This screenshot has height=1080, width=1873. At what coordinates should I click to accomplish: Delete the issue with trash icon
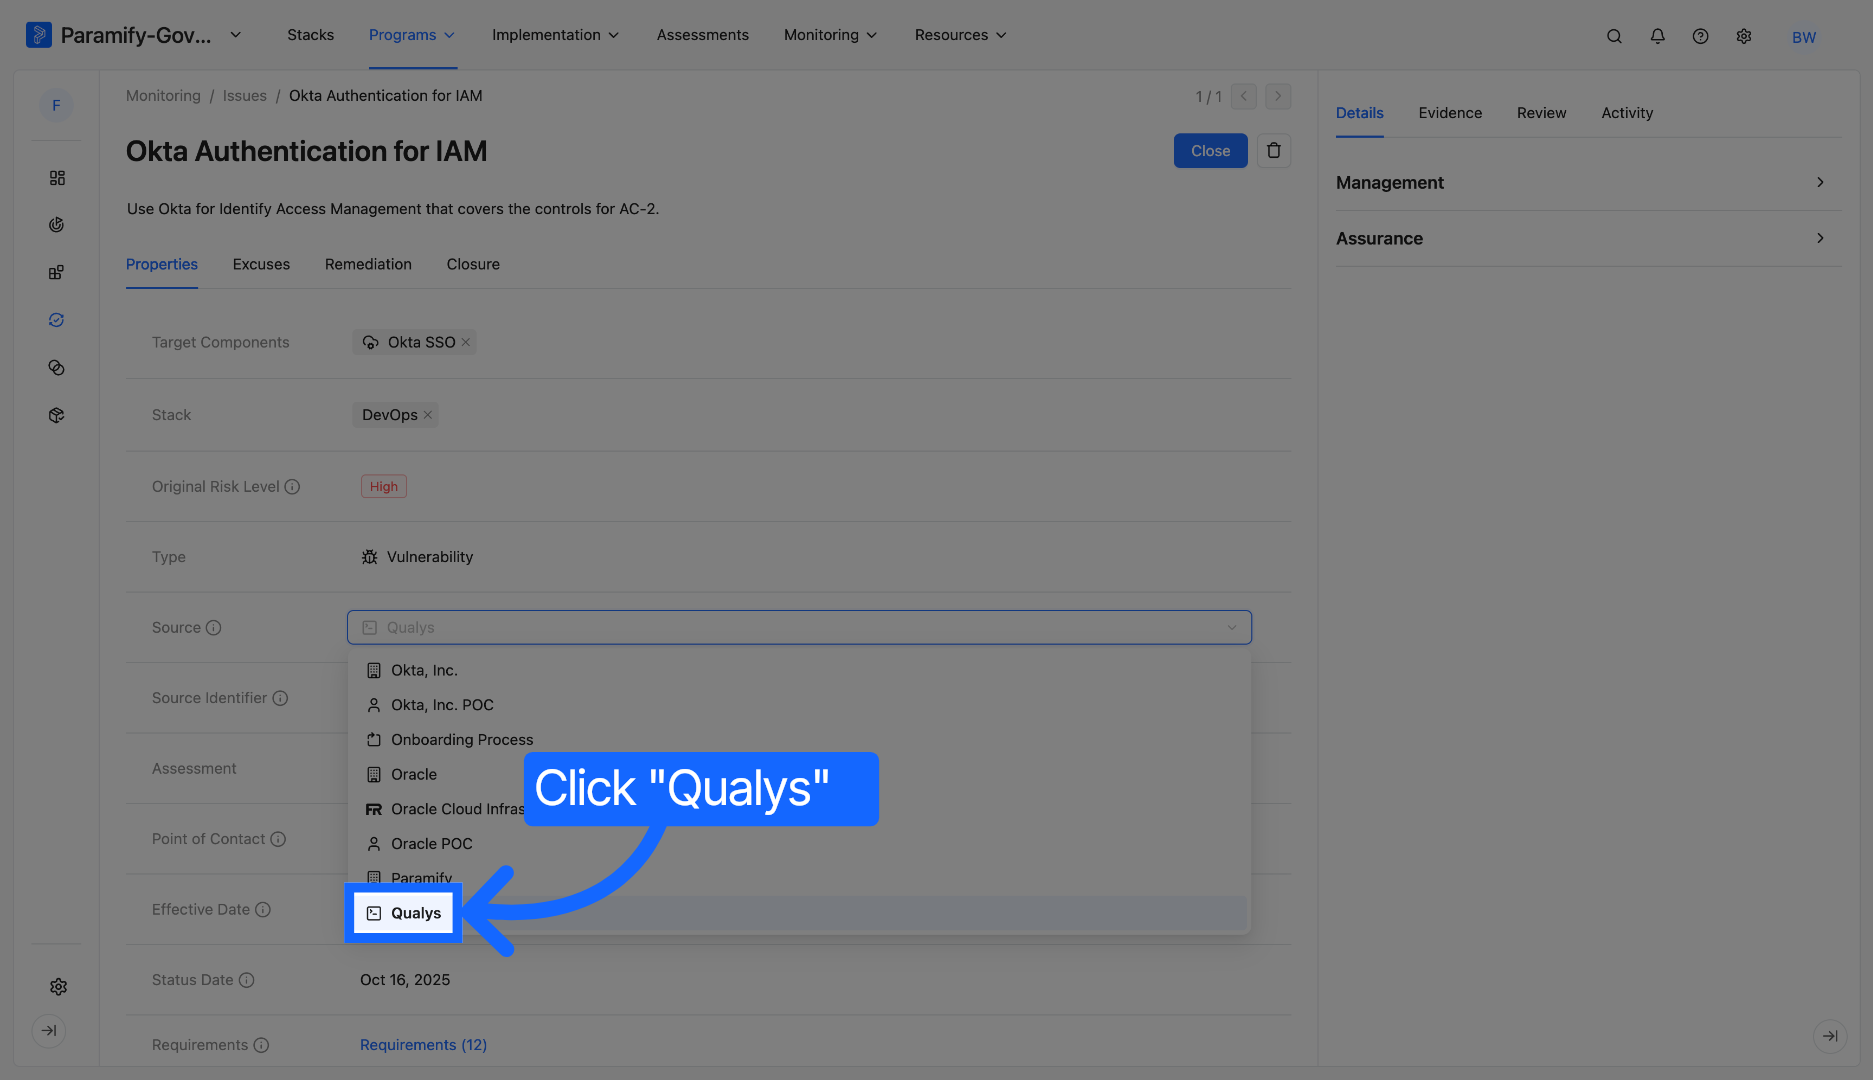tap(1273, 151)
